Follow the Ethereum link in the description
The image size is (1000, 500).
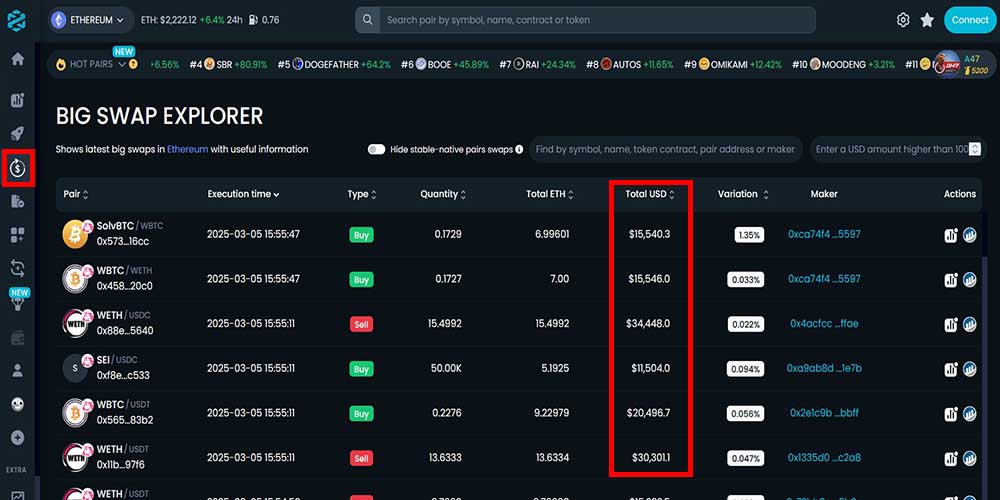[188, 149]
